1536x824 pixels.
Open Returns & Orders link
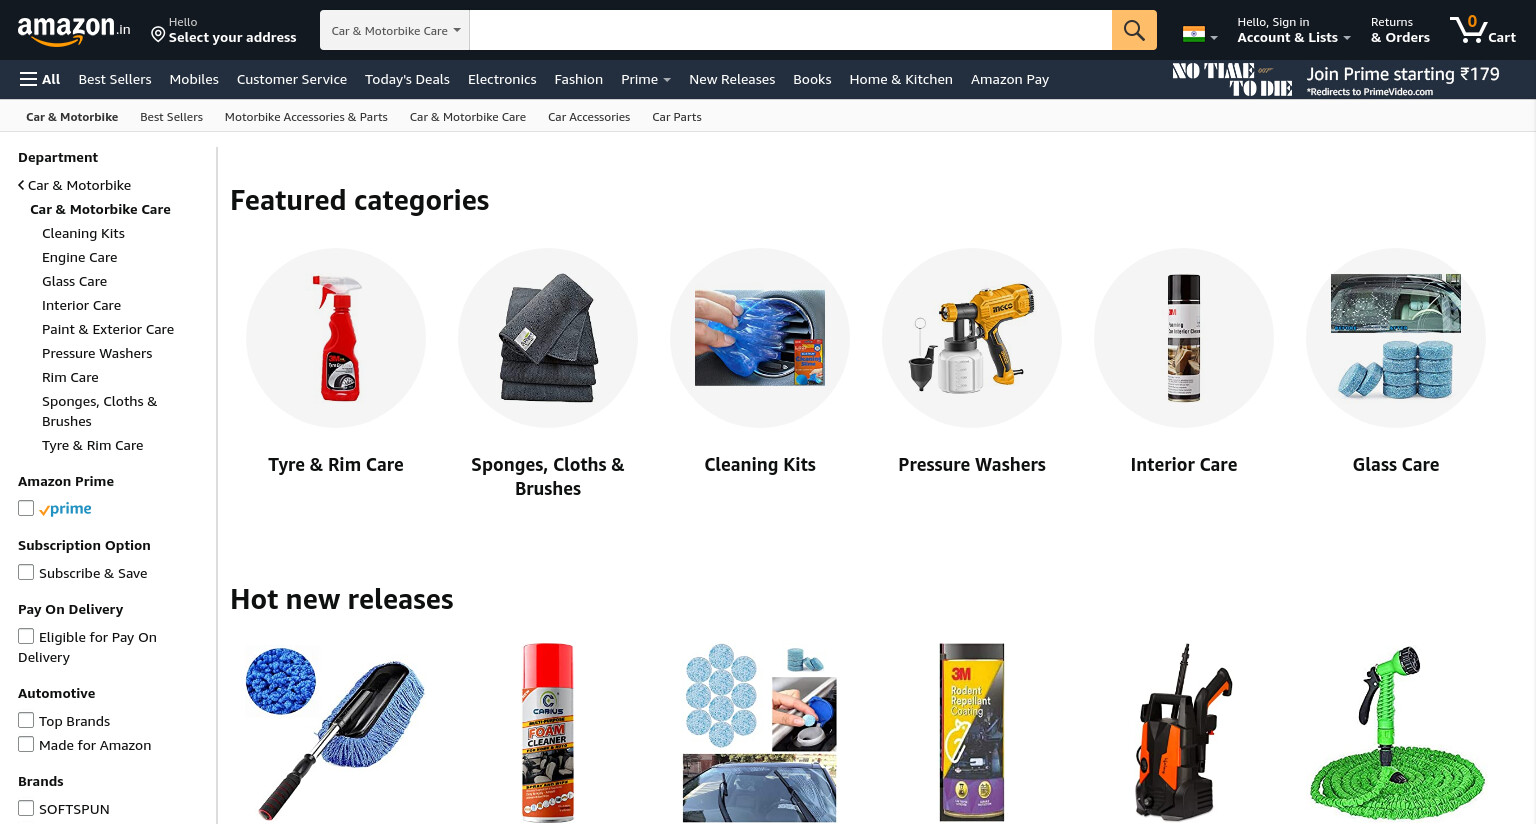click(1400, 30)
